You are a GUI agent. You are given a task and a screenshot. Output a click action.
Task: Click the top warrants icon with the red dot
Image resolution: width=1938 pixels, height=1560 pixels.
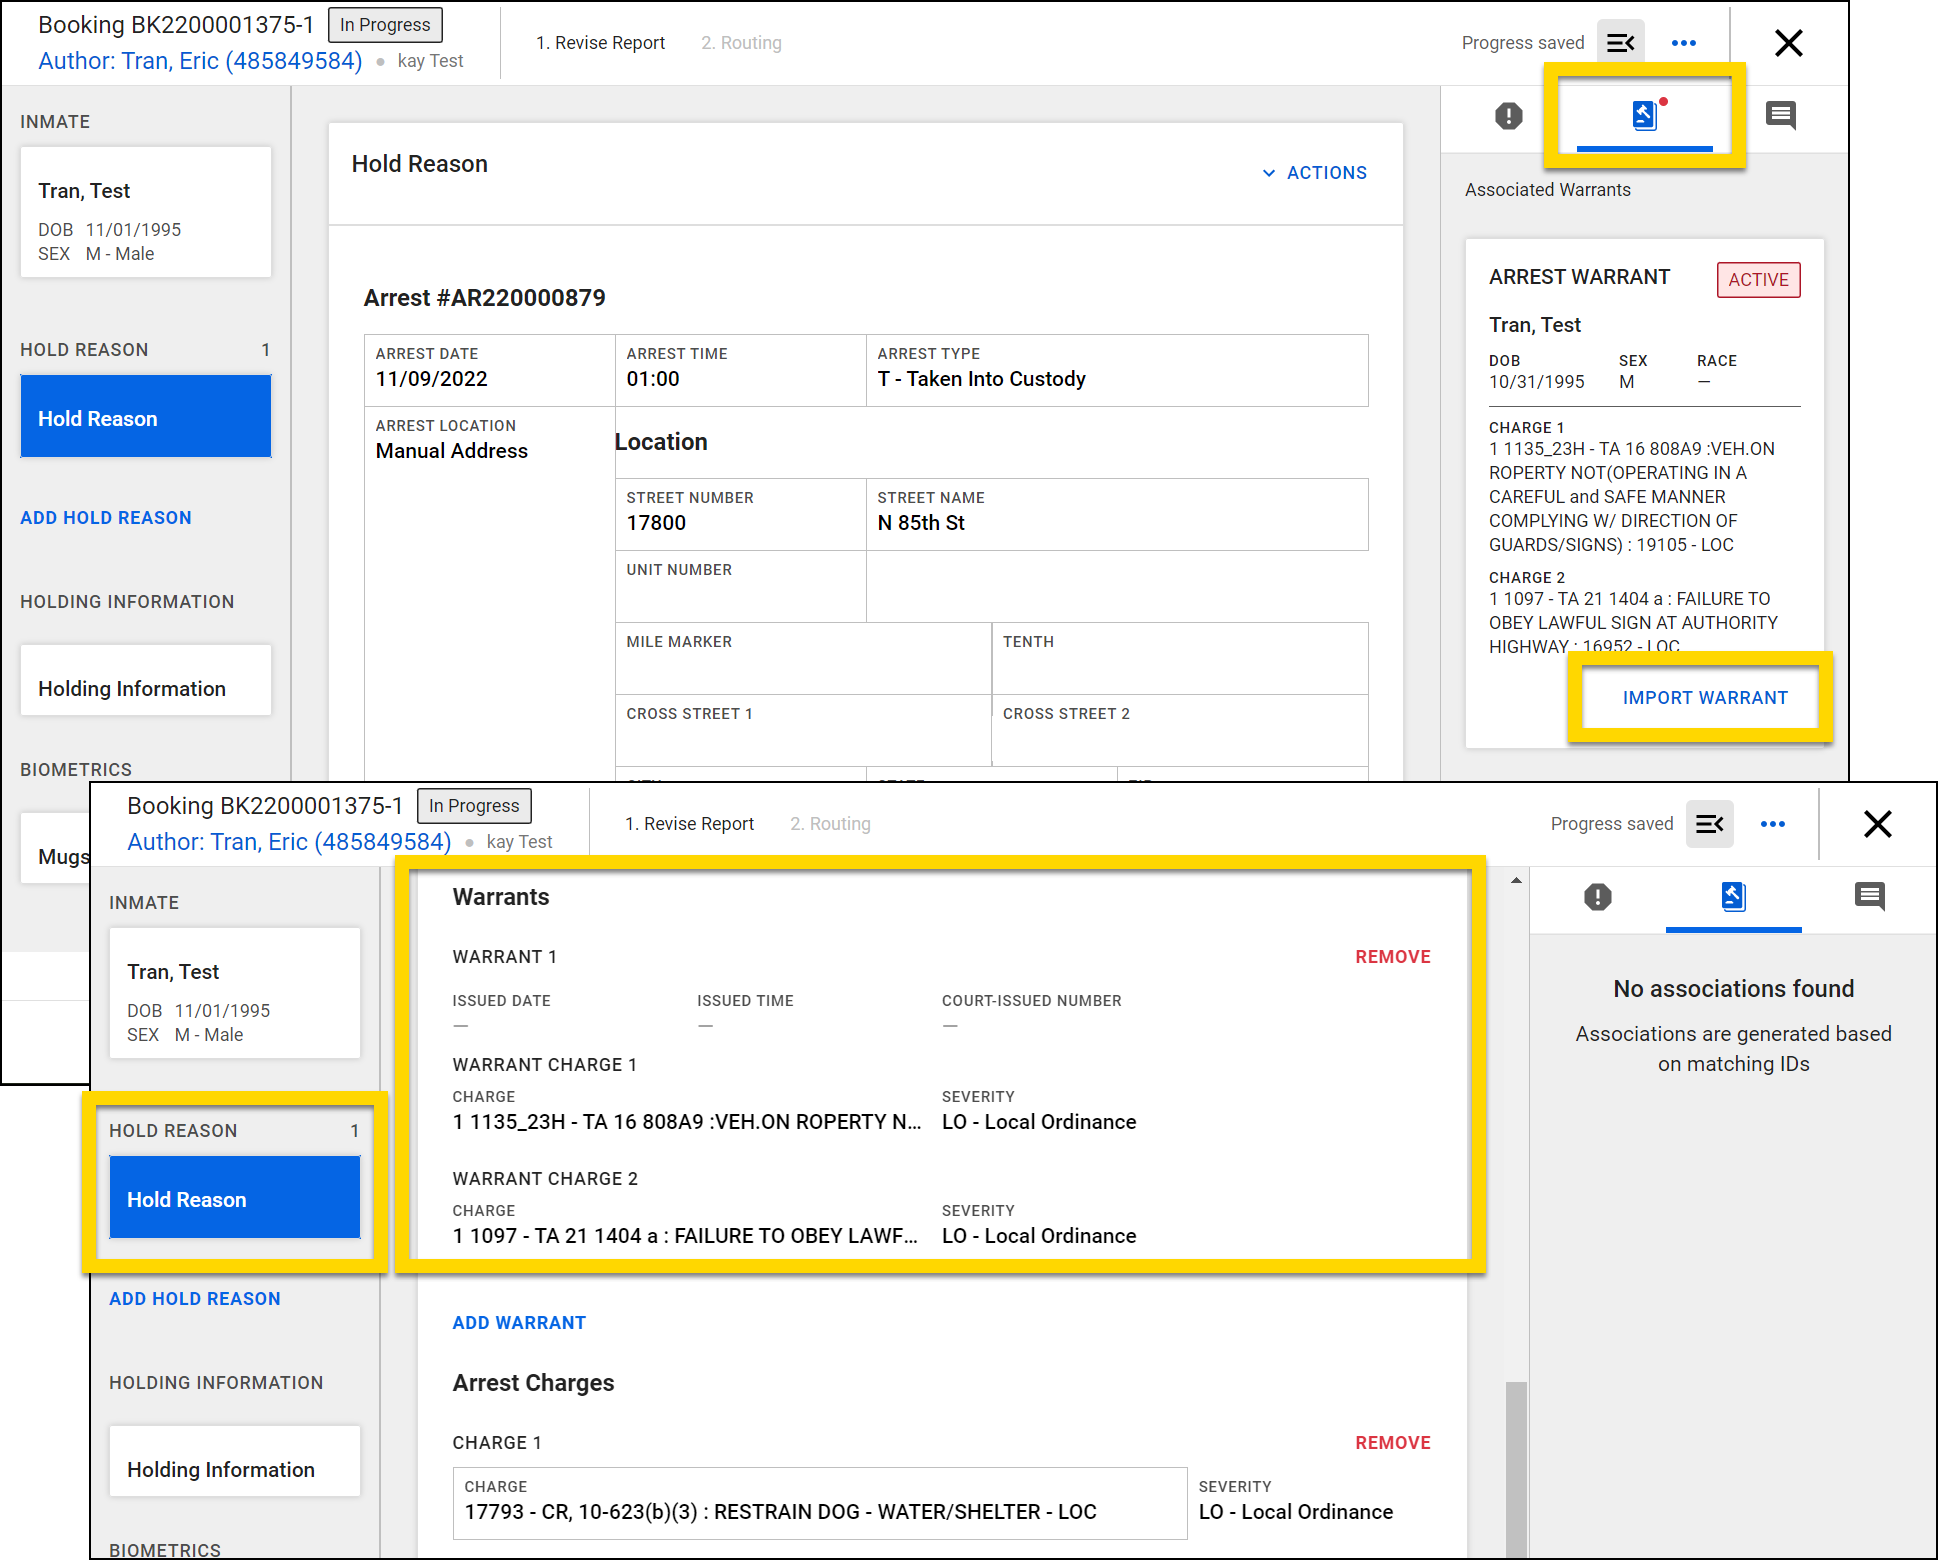(x=1644, y=116)
